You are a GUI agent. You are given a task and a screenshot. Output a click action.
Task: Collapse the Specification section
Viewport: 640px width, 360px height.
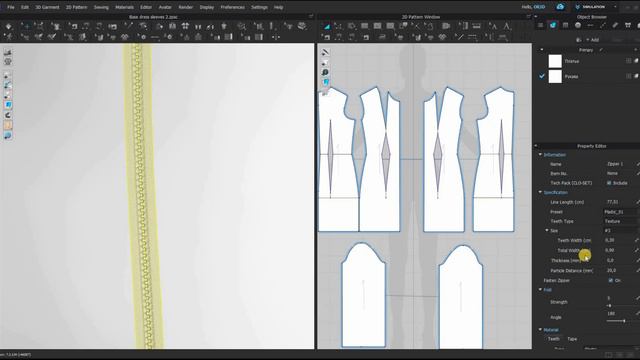(x=540, y=192)
